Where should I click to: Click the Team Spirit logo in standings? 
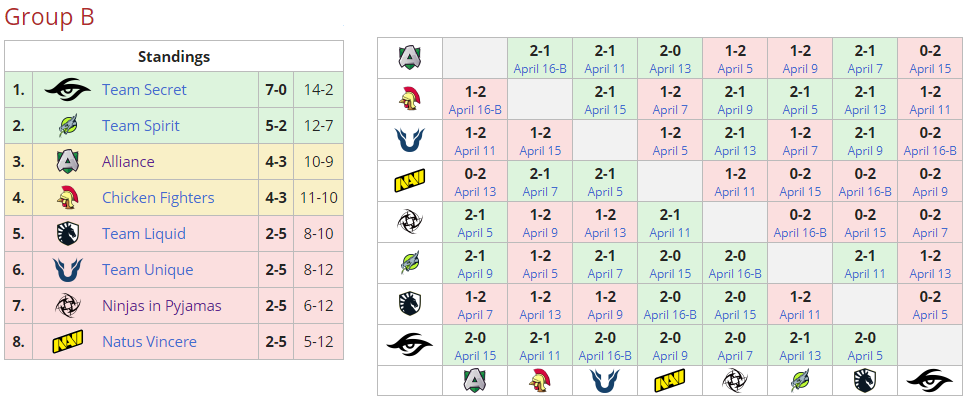67,125
